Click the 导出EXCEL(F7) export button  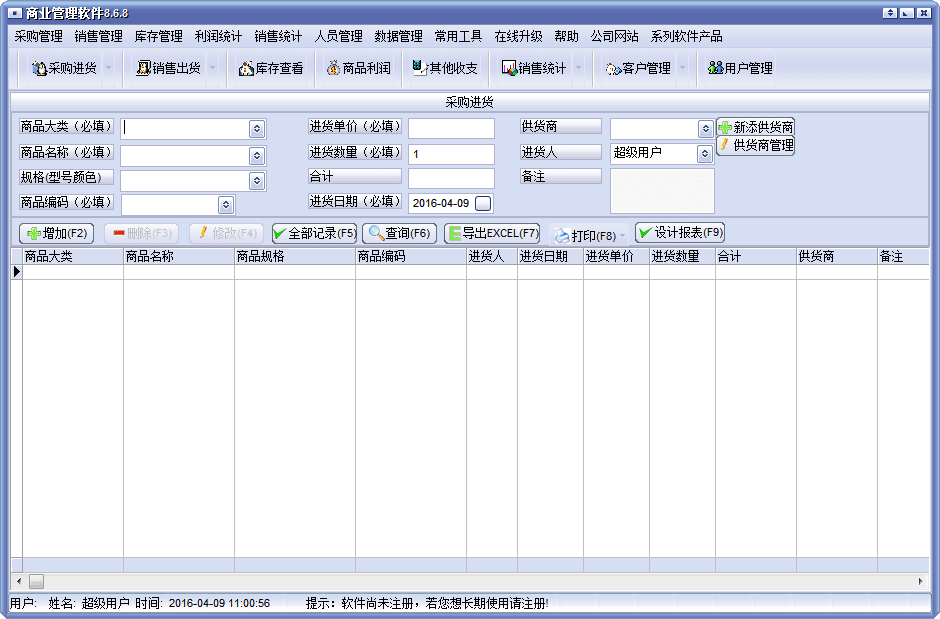(x=491, y=233)
